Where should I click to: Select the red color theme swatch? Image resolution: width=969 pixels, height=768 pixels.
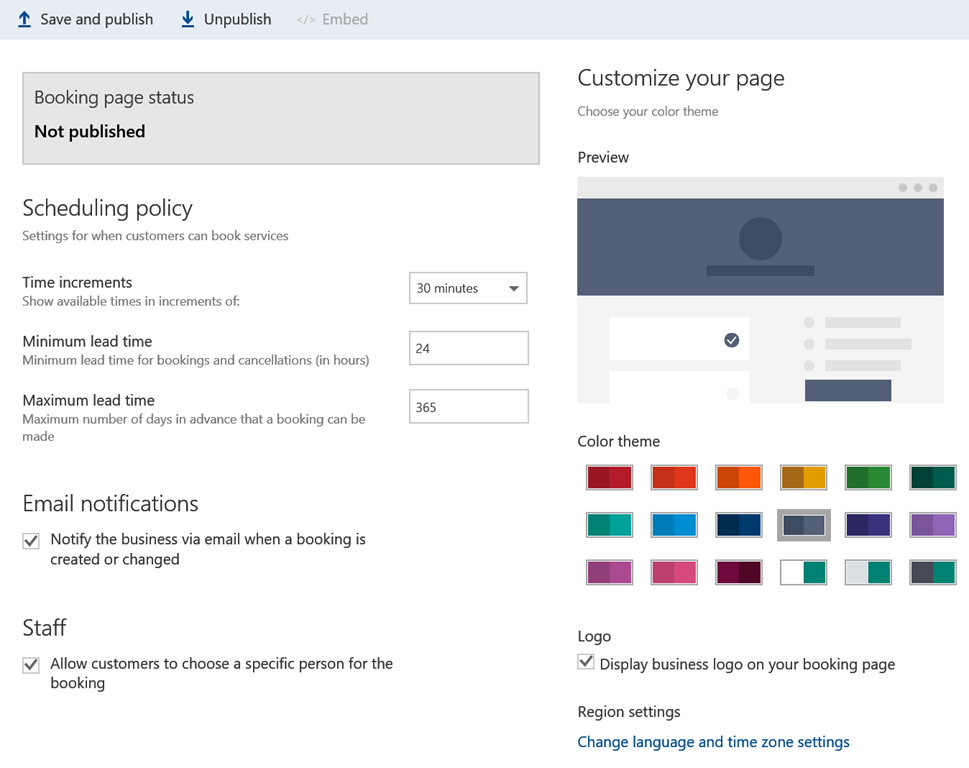609,477
